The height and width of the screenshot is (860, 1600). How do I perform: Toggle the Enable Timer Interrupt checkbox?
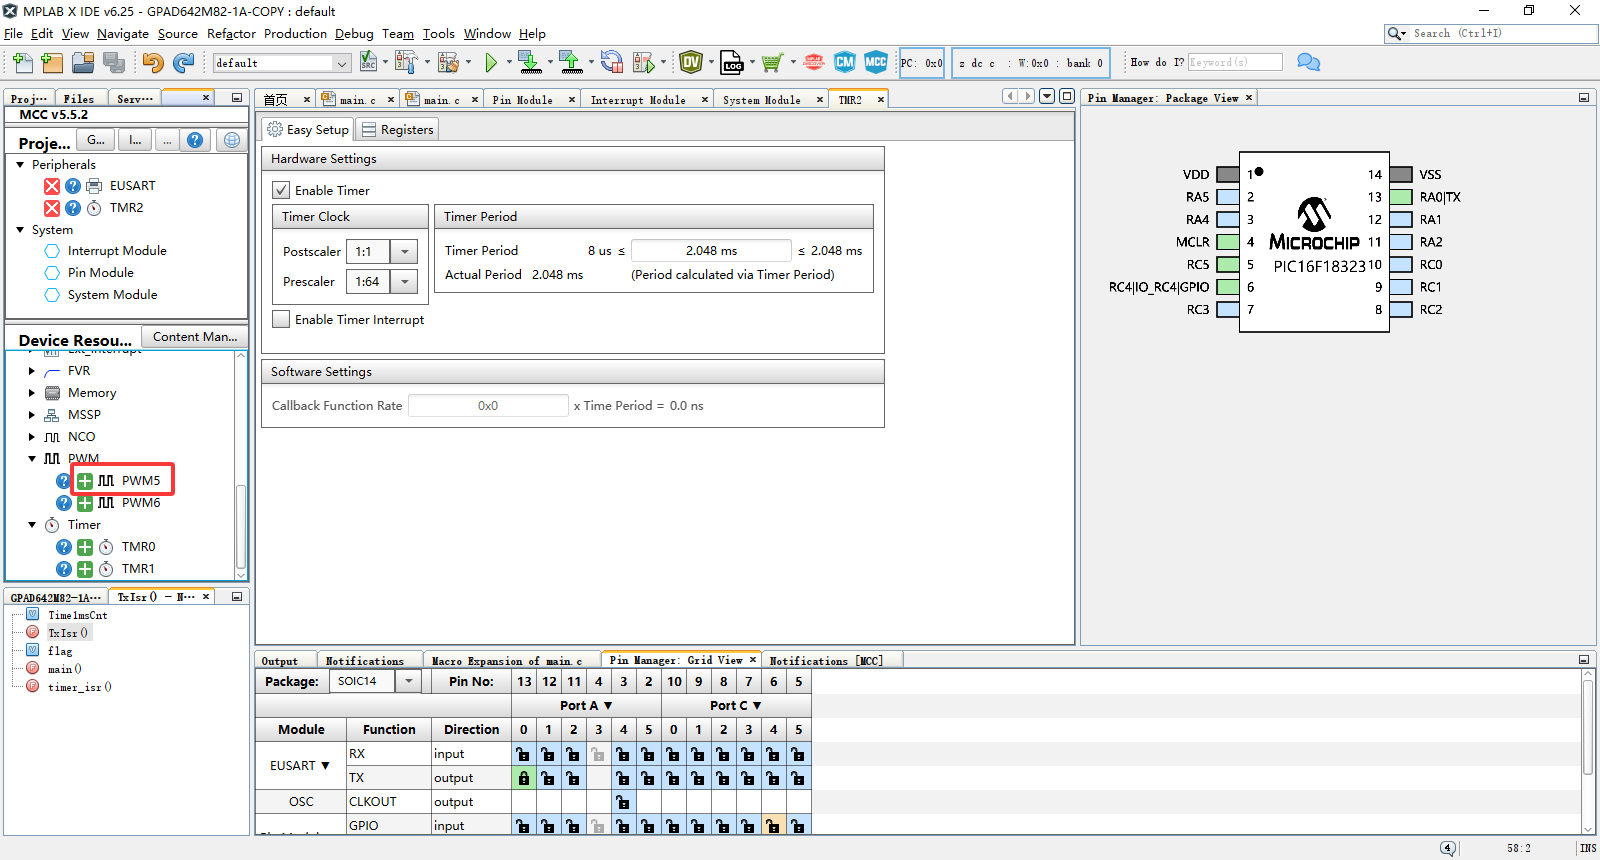[282, 319]
